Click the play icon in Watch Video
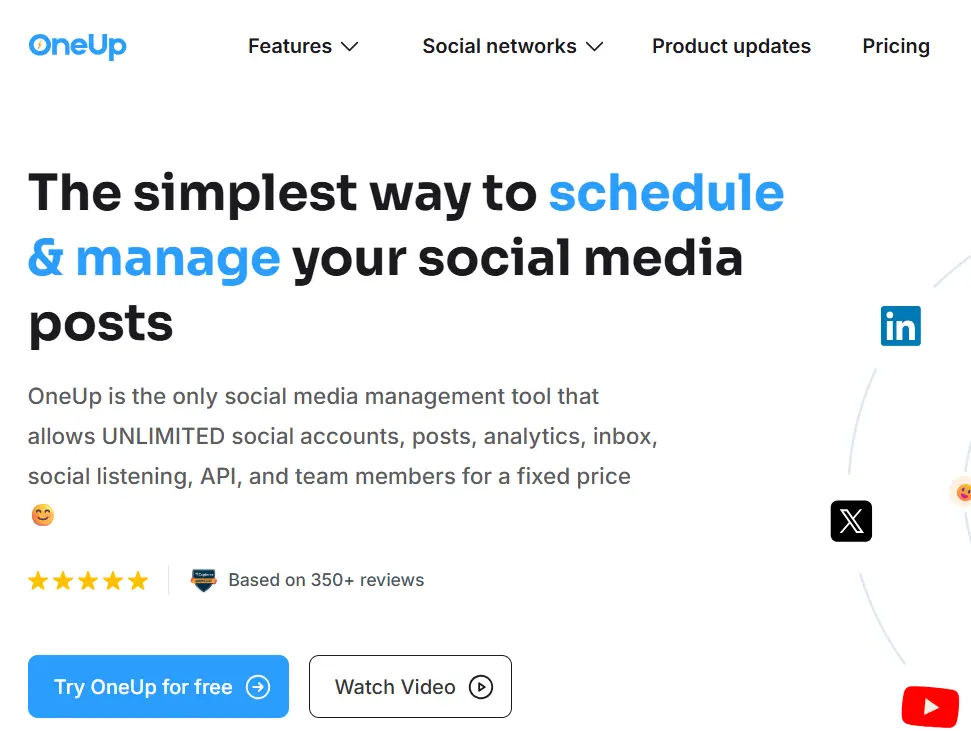 tap(481, 687)
